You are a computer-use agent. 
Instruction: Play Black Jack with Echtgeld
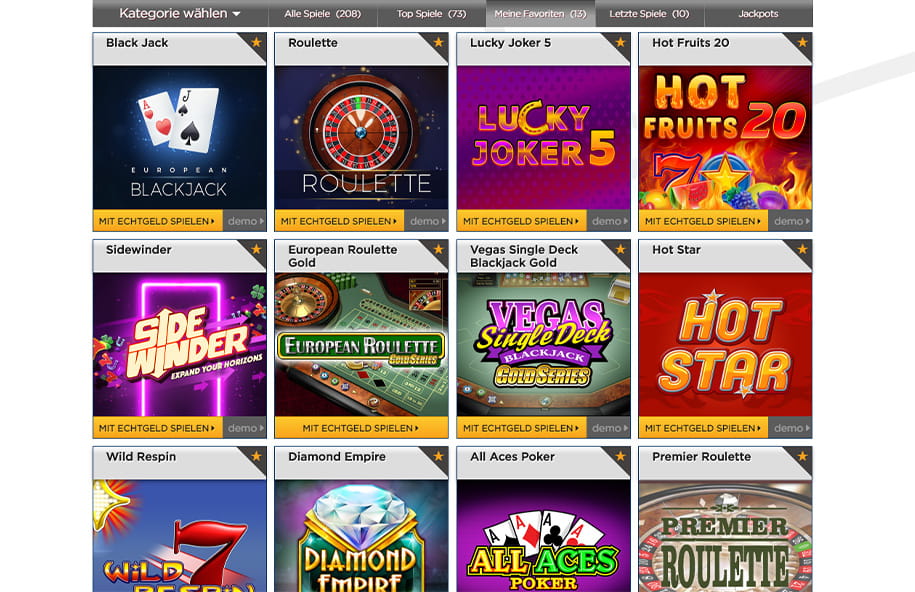(158, 221)
